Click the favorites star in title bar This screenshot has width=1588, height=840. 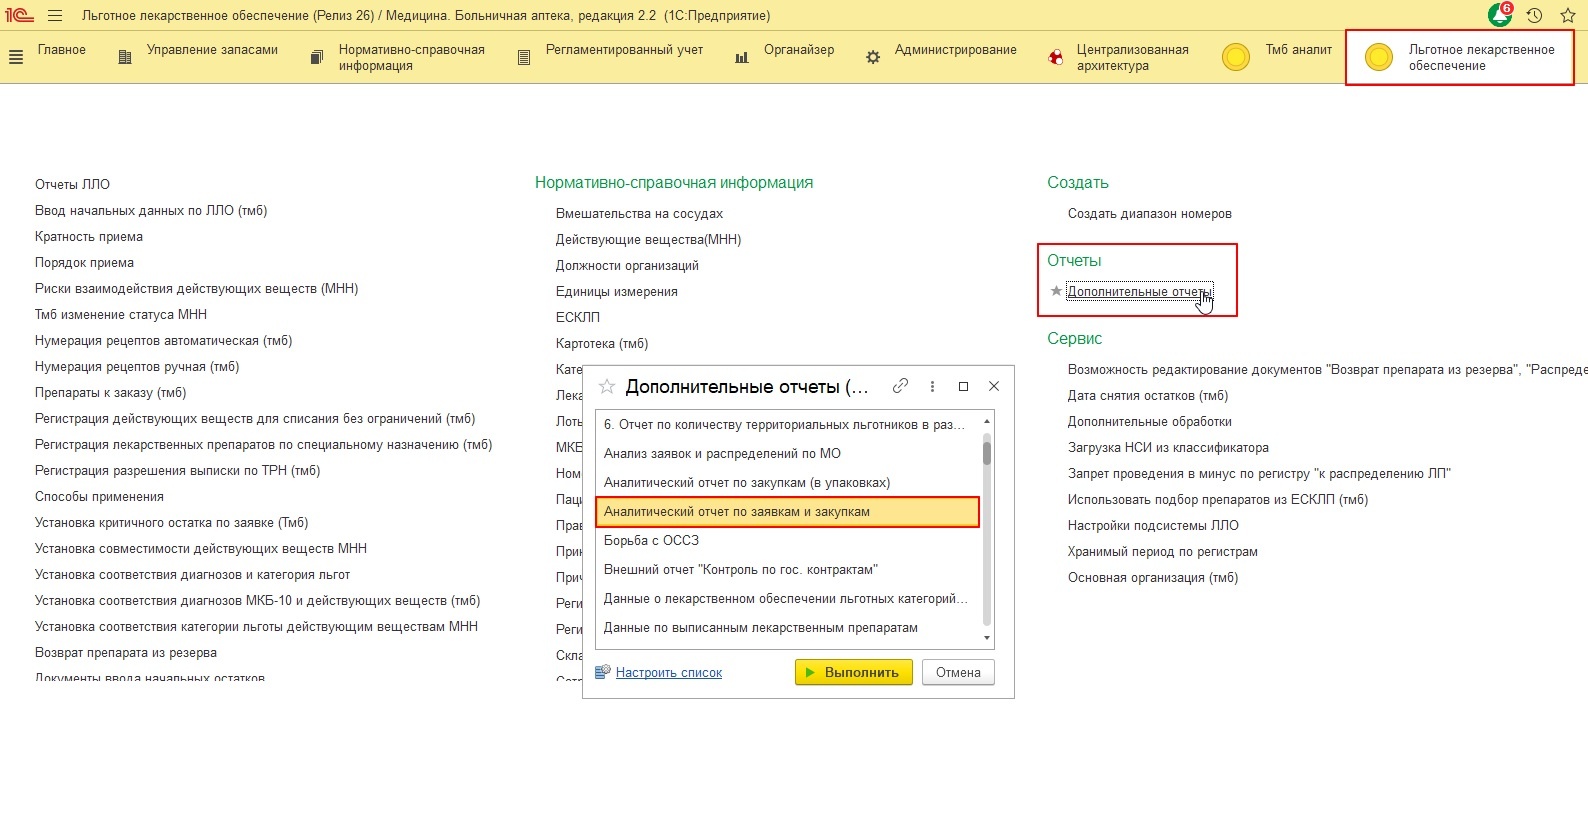1567,15
